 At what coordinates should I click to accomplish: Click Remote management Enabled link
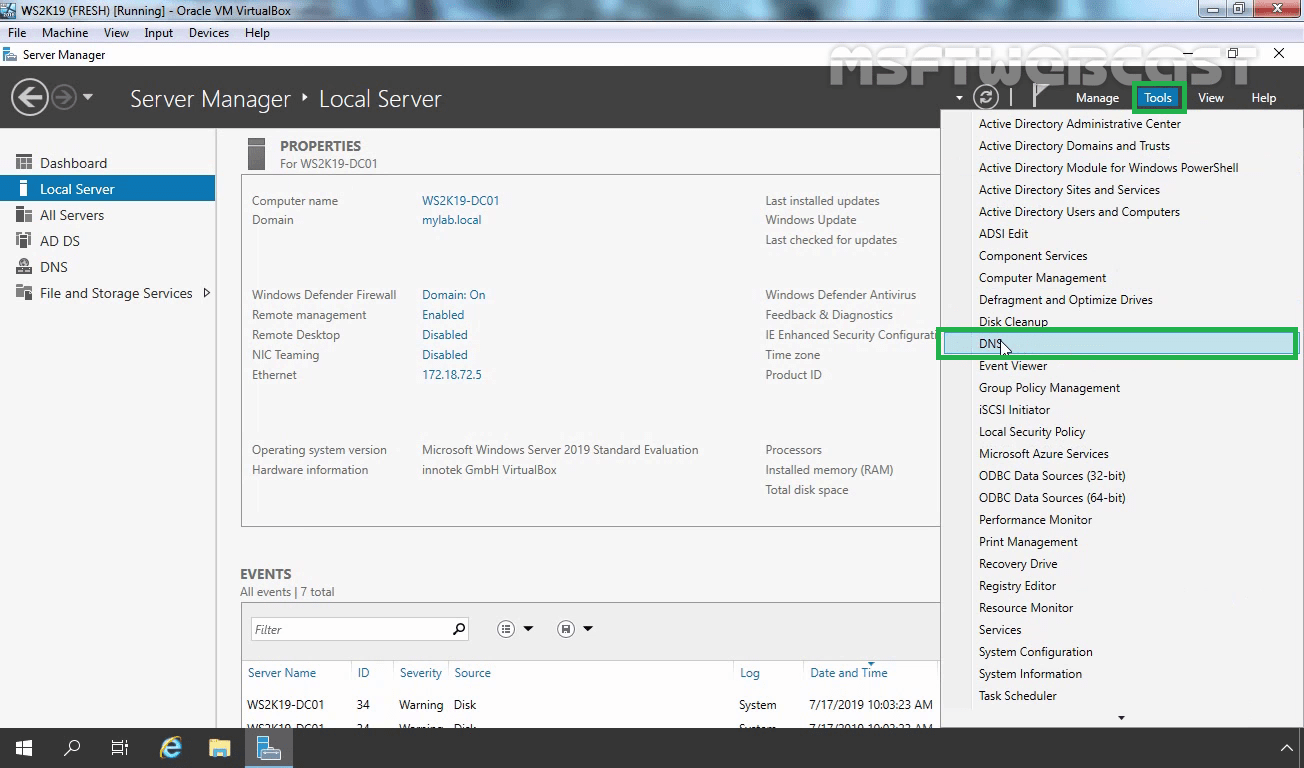point(443,315)
